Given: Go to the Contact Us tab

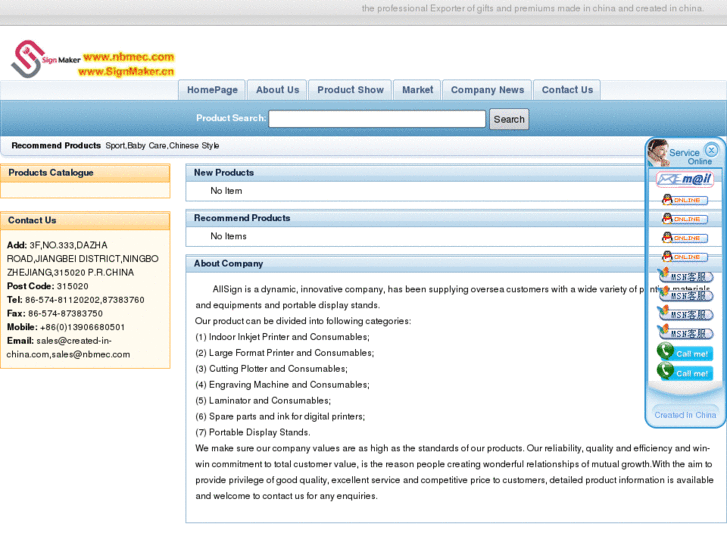Looking at the screenshot, I should pyautogui.click(x=567, y=90).
